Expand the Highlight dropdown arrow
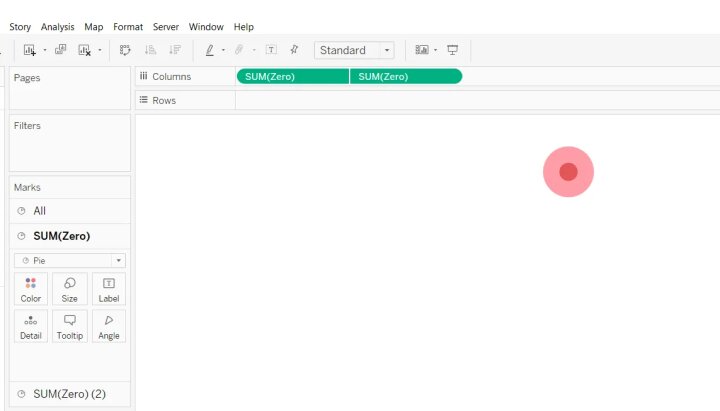 pyautogui.click(x=224, y=50)
